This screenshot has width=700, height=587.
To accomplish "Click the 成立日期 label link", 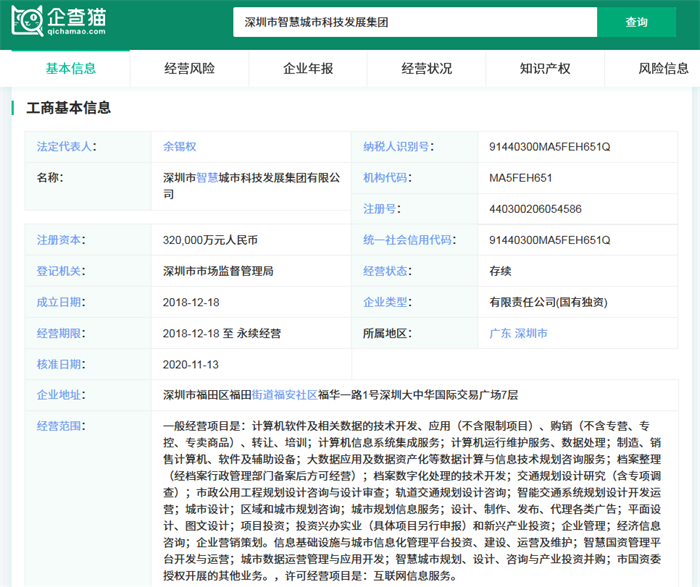I will click(58, 302).
